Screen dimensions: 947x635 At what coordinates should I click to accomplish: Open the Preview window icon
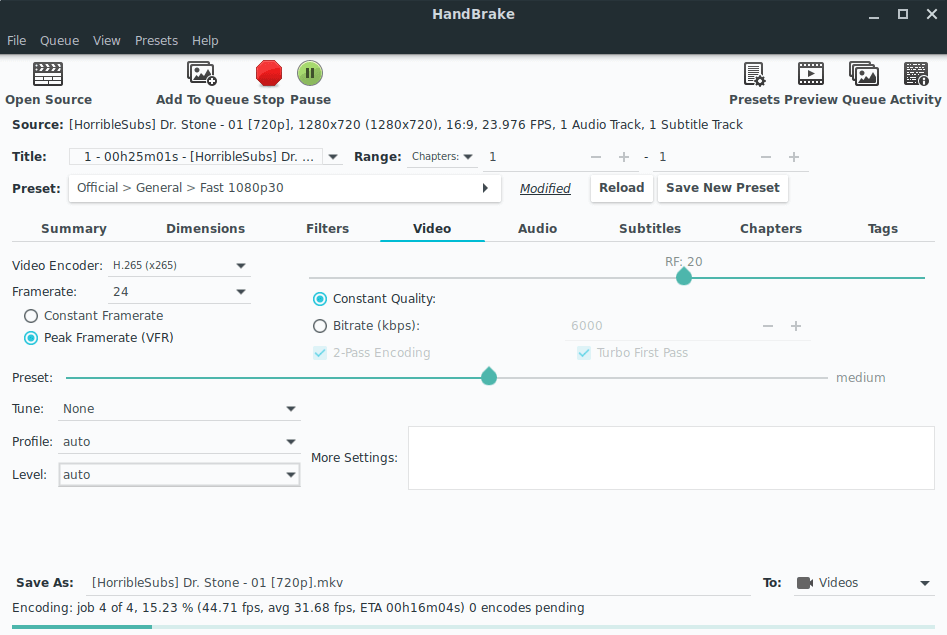(811, 74)
